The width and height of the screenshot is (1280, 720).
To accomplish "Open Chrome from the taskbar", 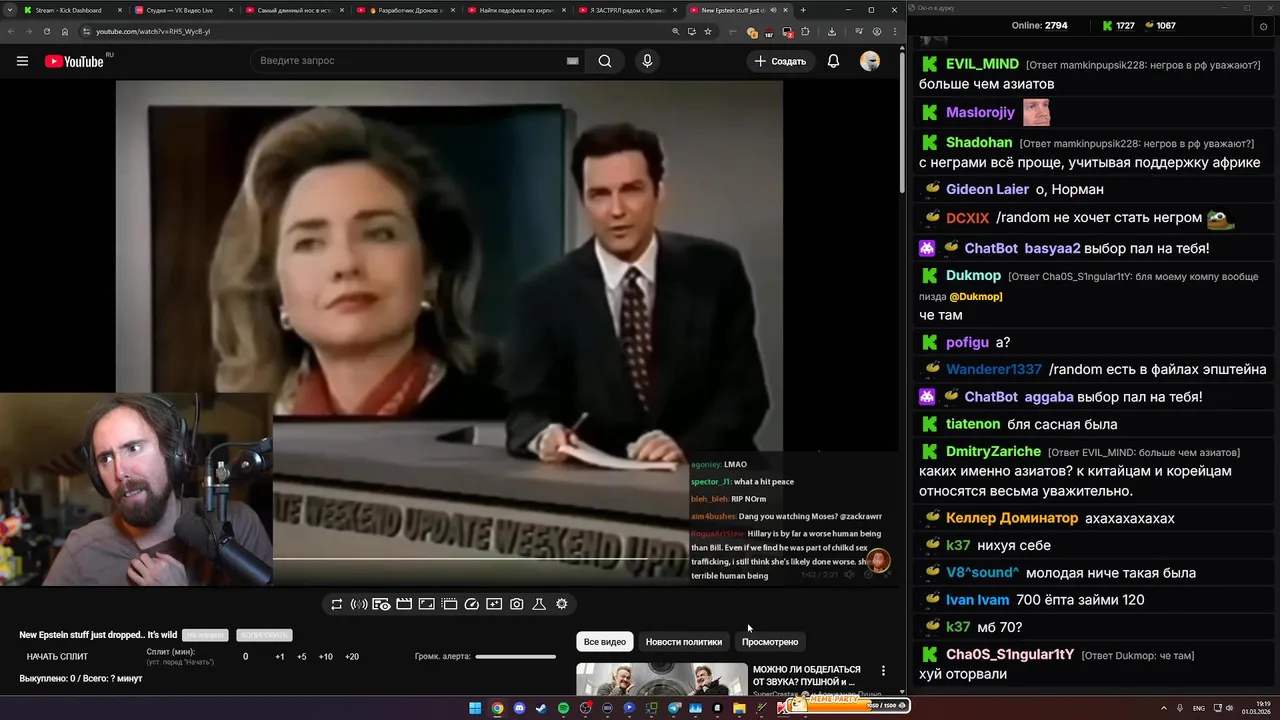I will [x=497, y=708].
